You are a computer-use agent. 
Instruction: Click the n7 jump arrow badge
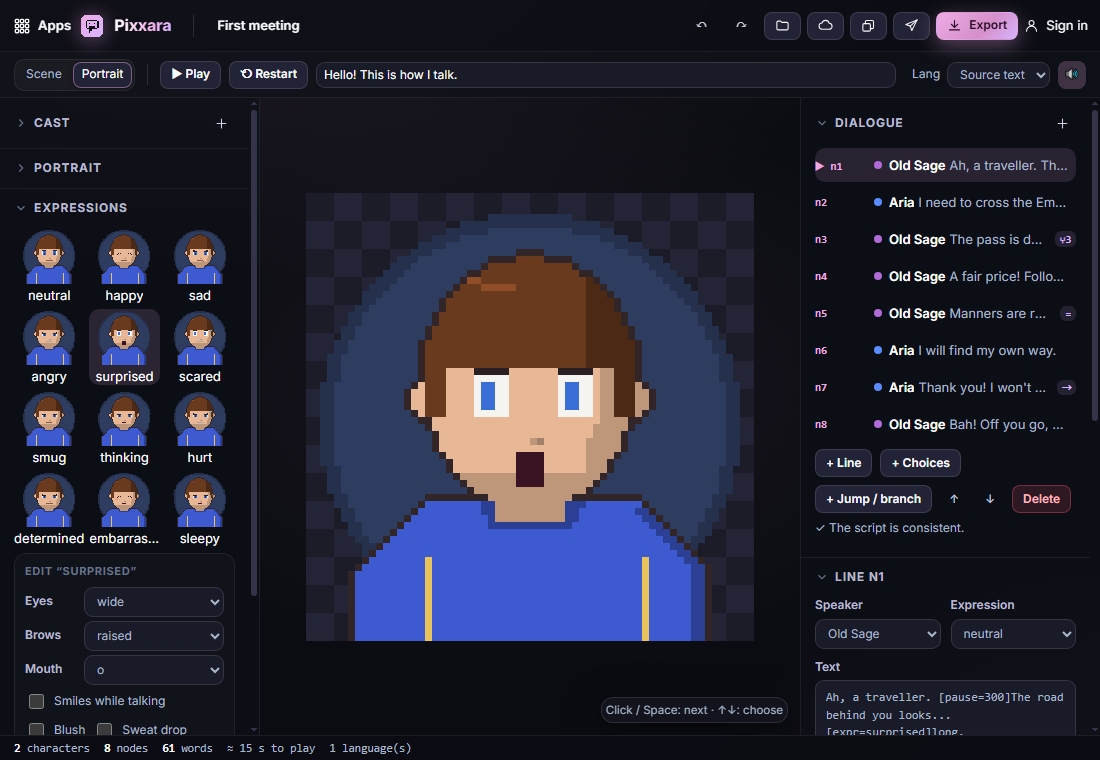point(1066,387)
